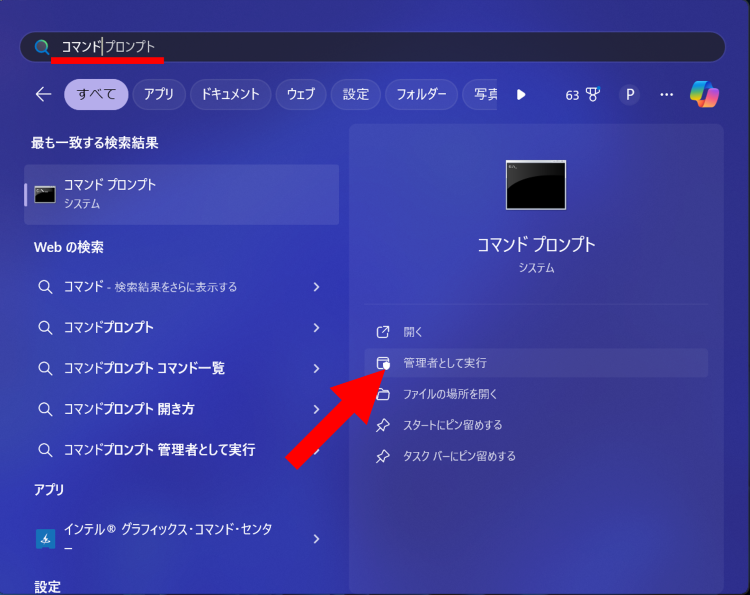
Task: Click ファイルの場所を開く option
Action: point(450,394)
